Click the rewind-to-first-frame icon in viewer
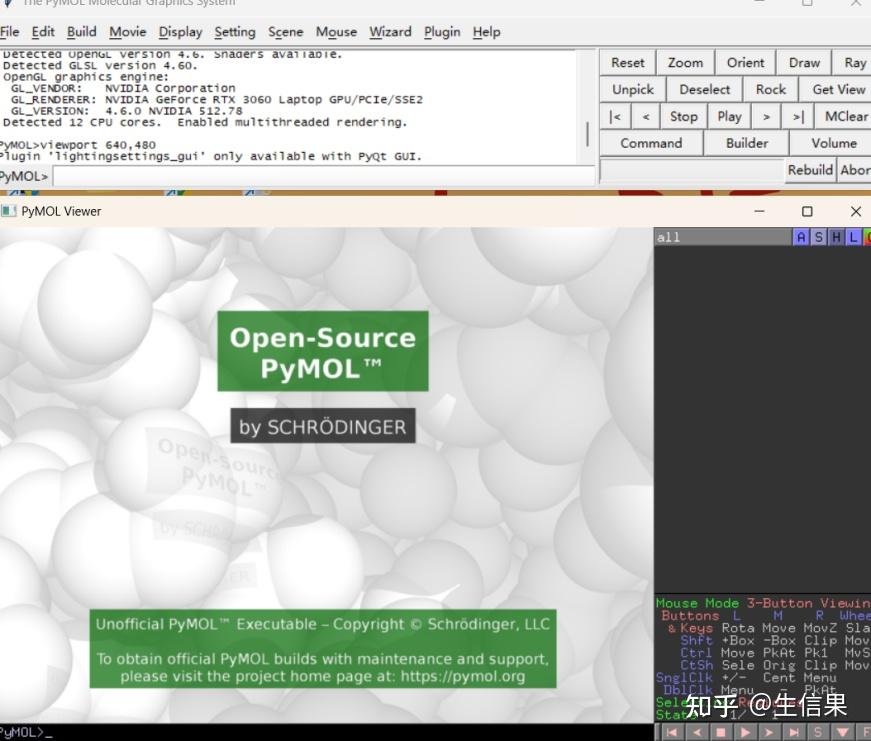The image size is (871, 741). pyautogui.click(x=672, y=732)
